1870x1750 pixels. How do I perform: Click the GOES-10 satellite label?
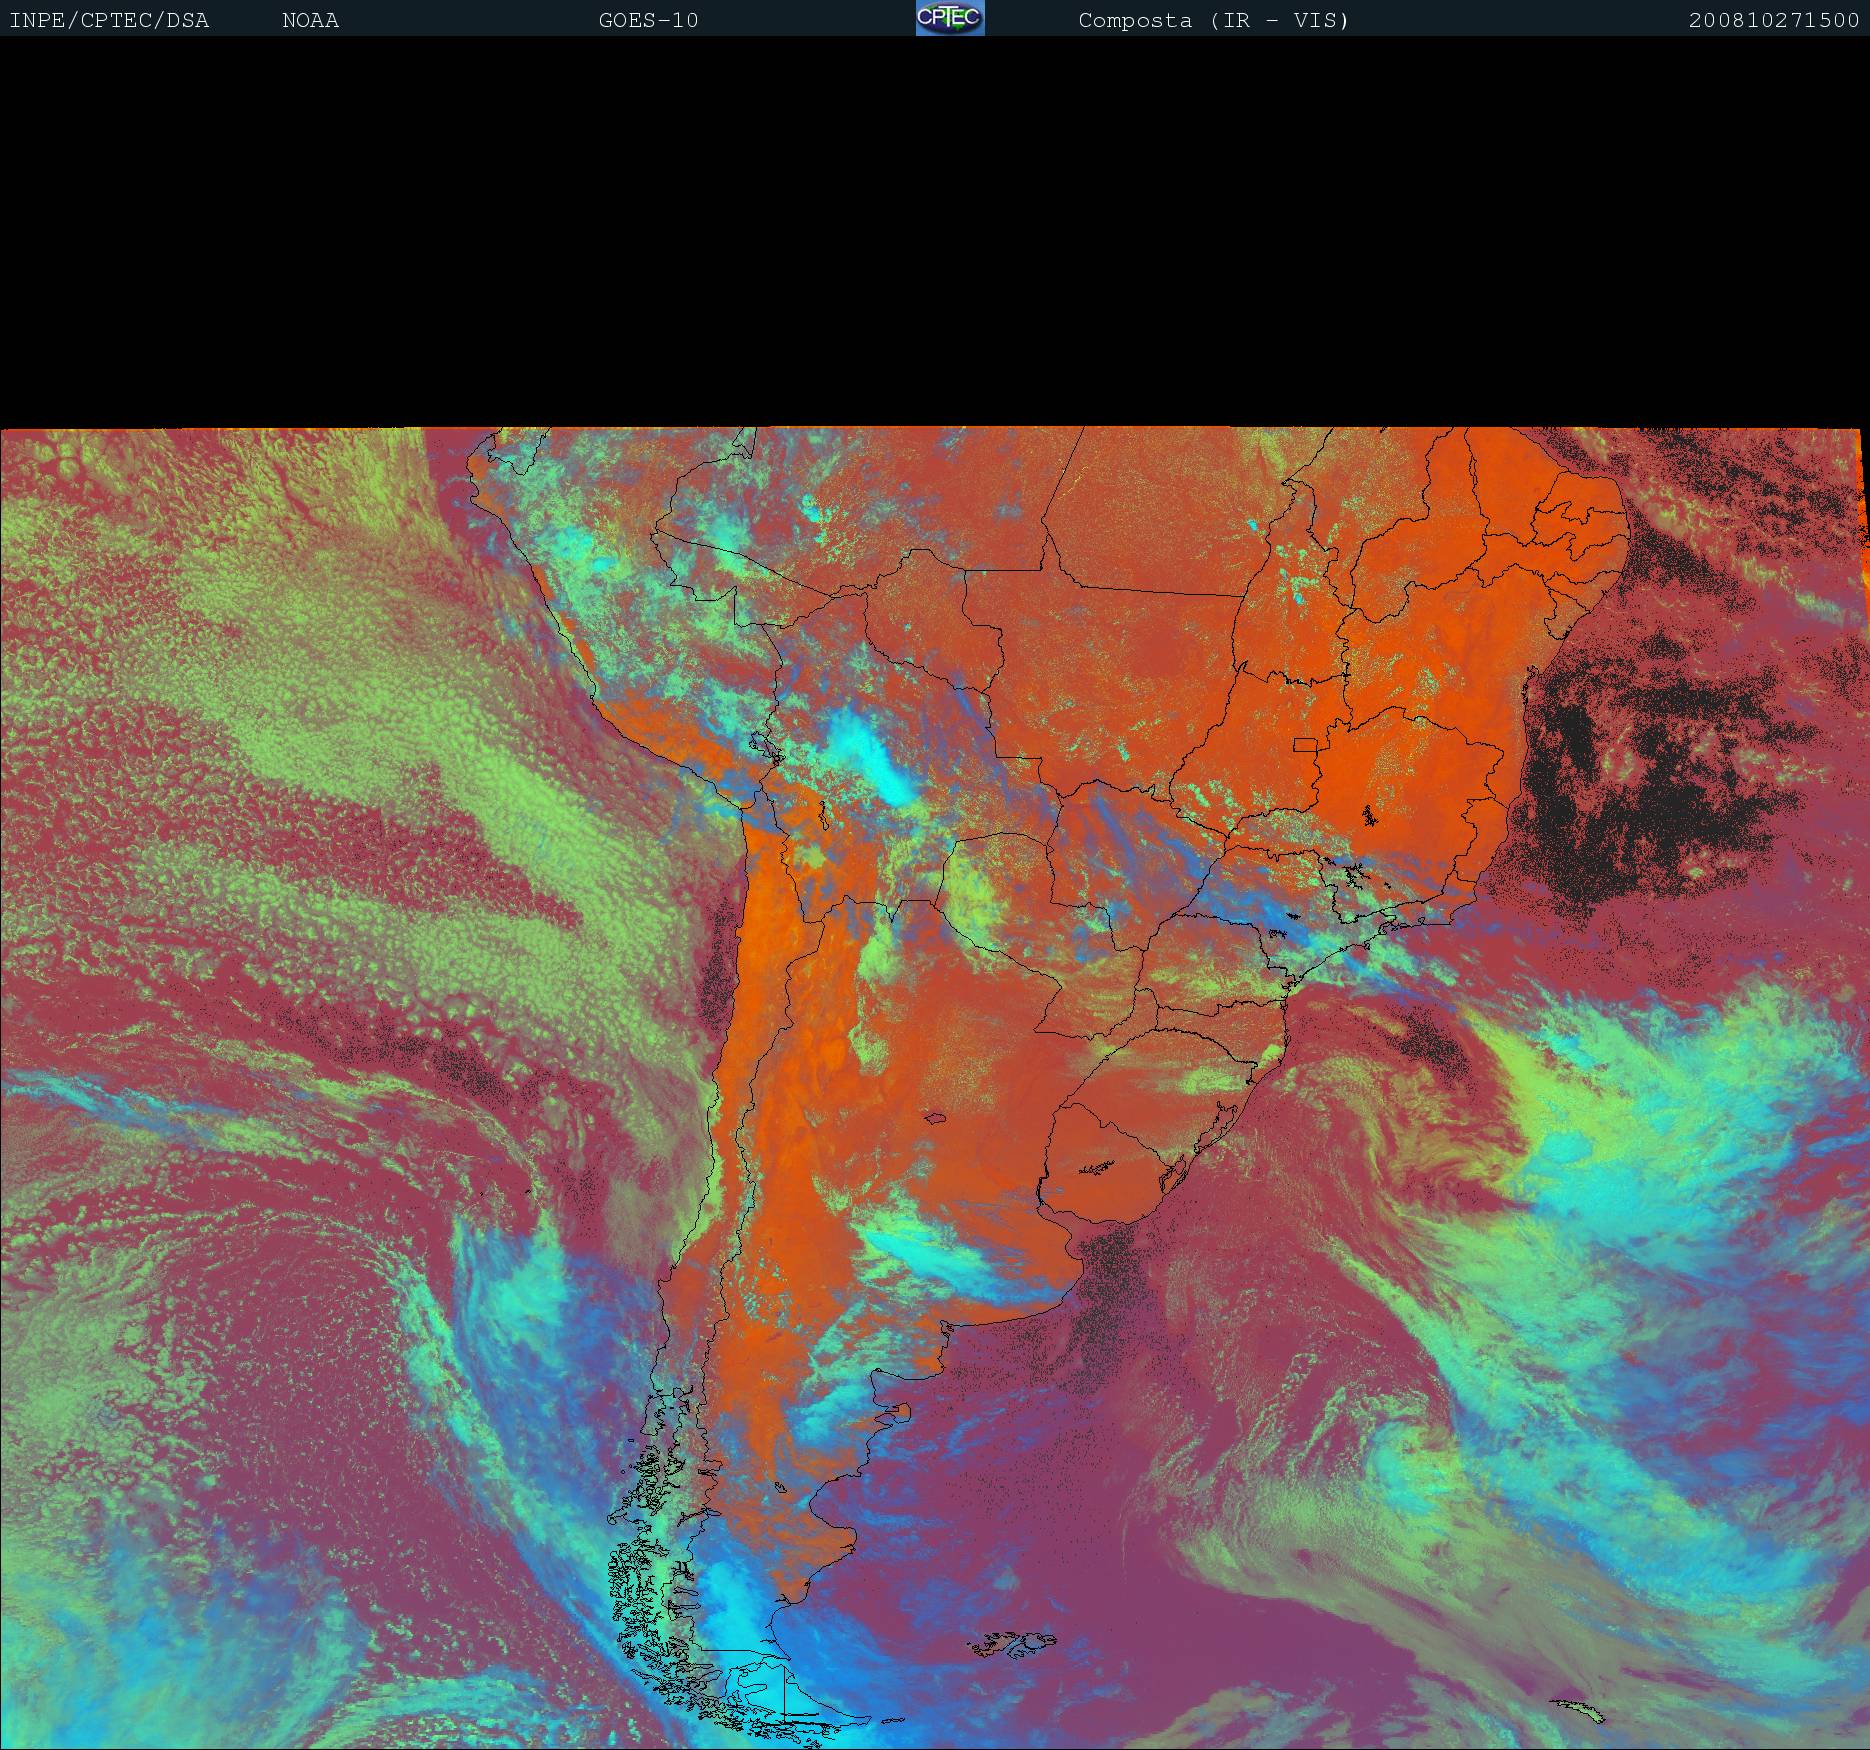point(648,20)
